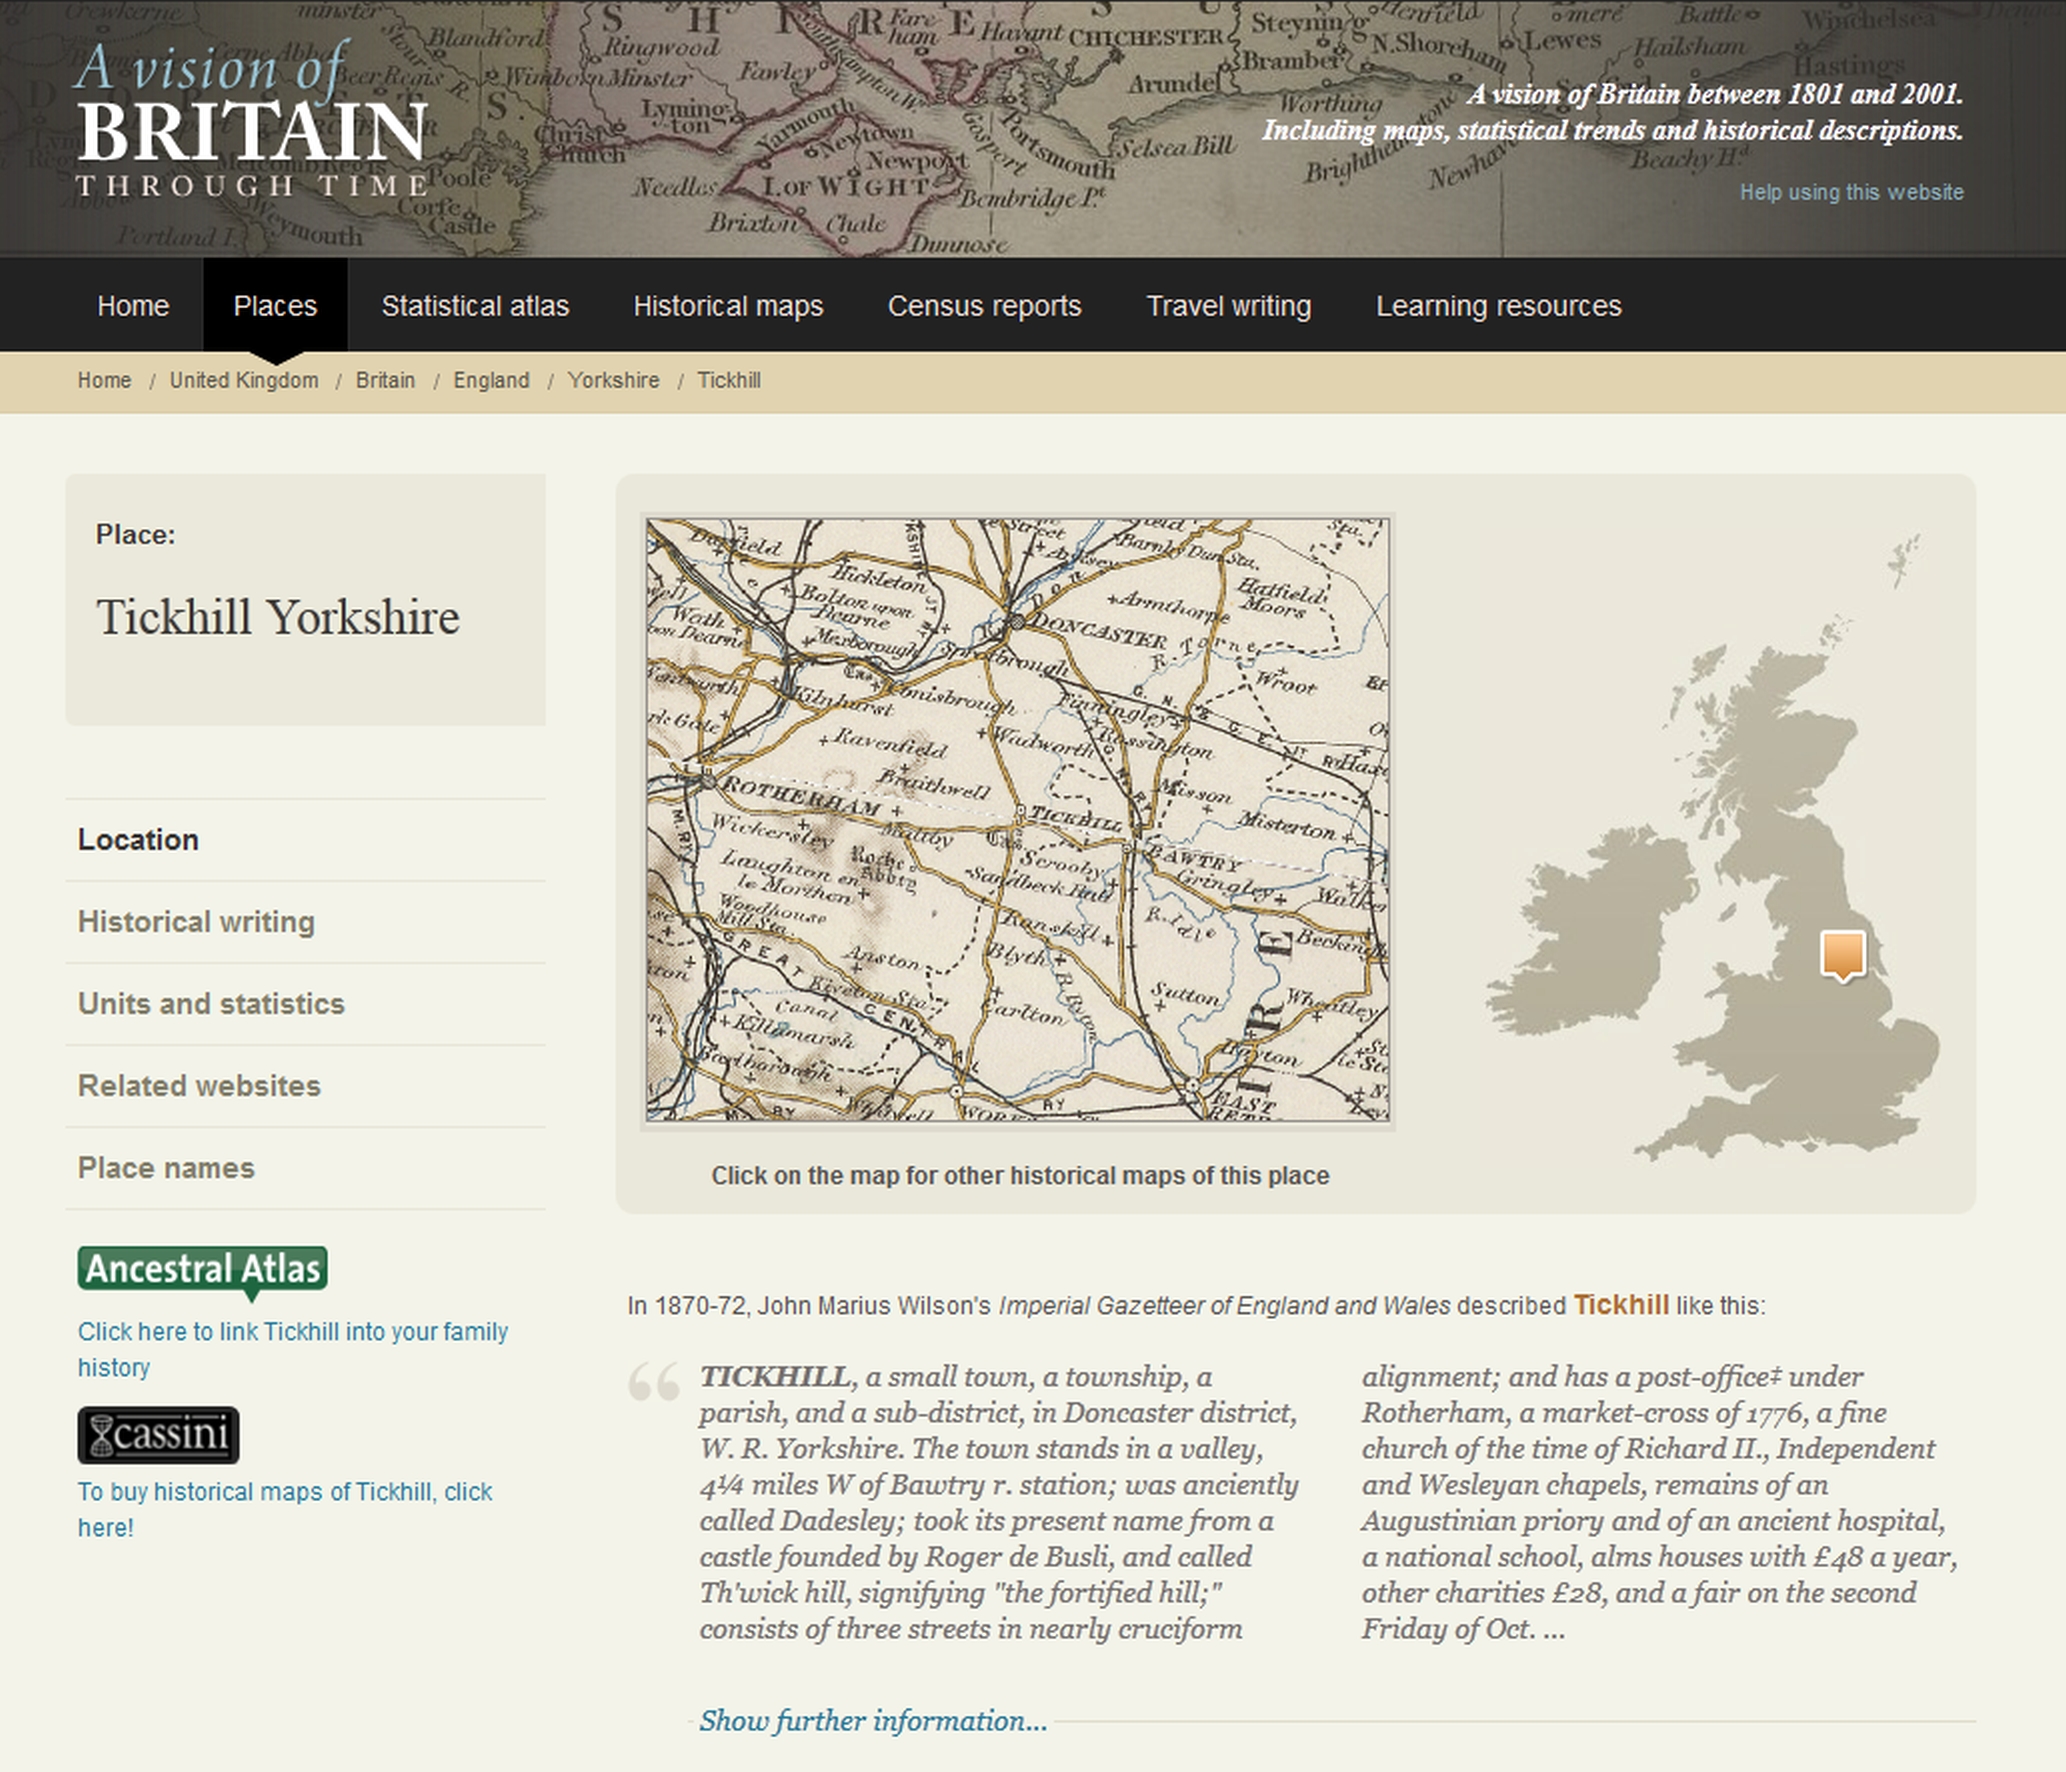Open the Travel writing tab
This screenshot has width=2066, height=1772.
(x=1229, y=305)
